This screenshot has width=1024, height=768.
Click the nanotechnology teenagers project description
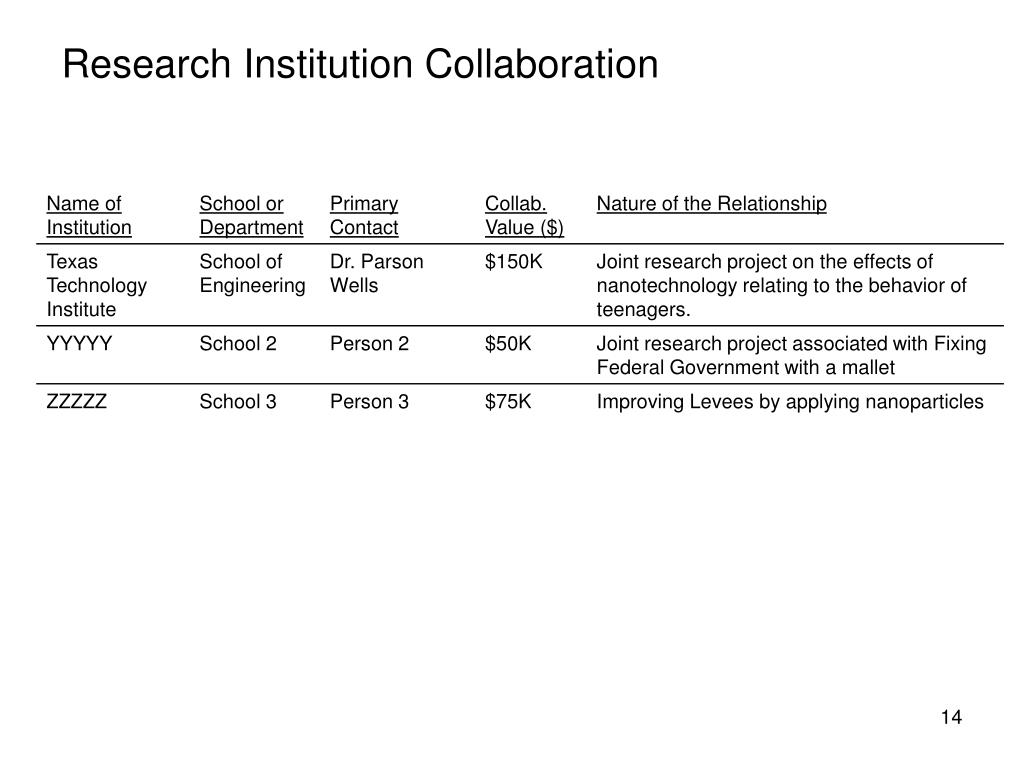click(782, 285)
